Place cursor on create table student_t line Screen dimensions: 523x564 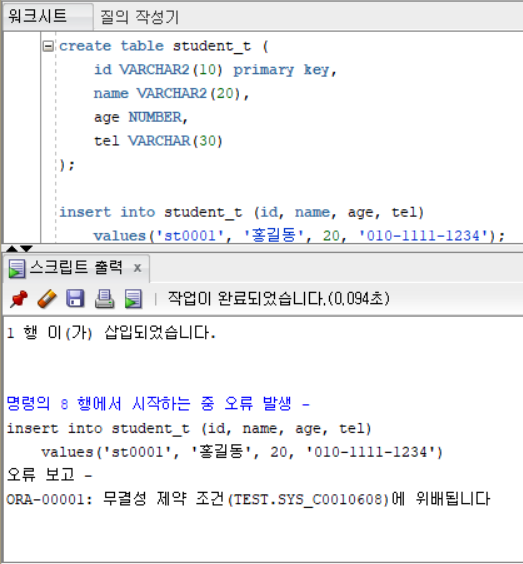coord(164,46)
